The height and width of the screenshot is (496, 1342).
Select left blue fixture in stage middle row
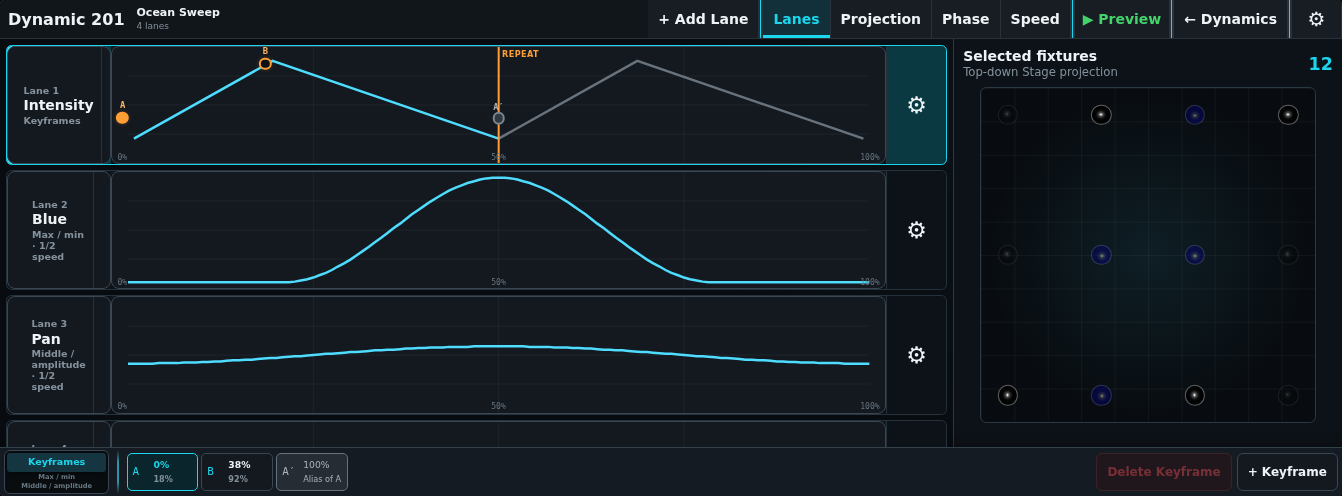pos(1101,255)
